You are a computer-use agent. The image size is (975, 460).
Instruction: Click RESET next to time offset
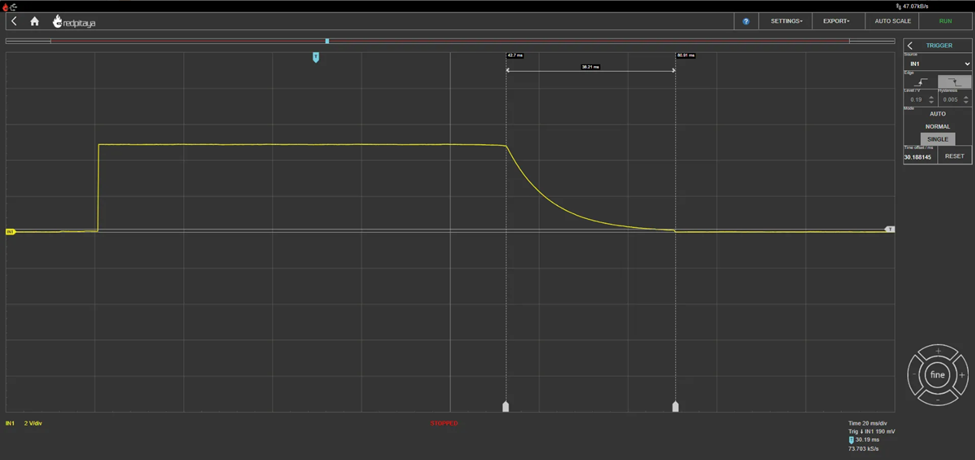click(954, 156)
